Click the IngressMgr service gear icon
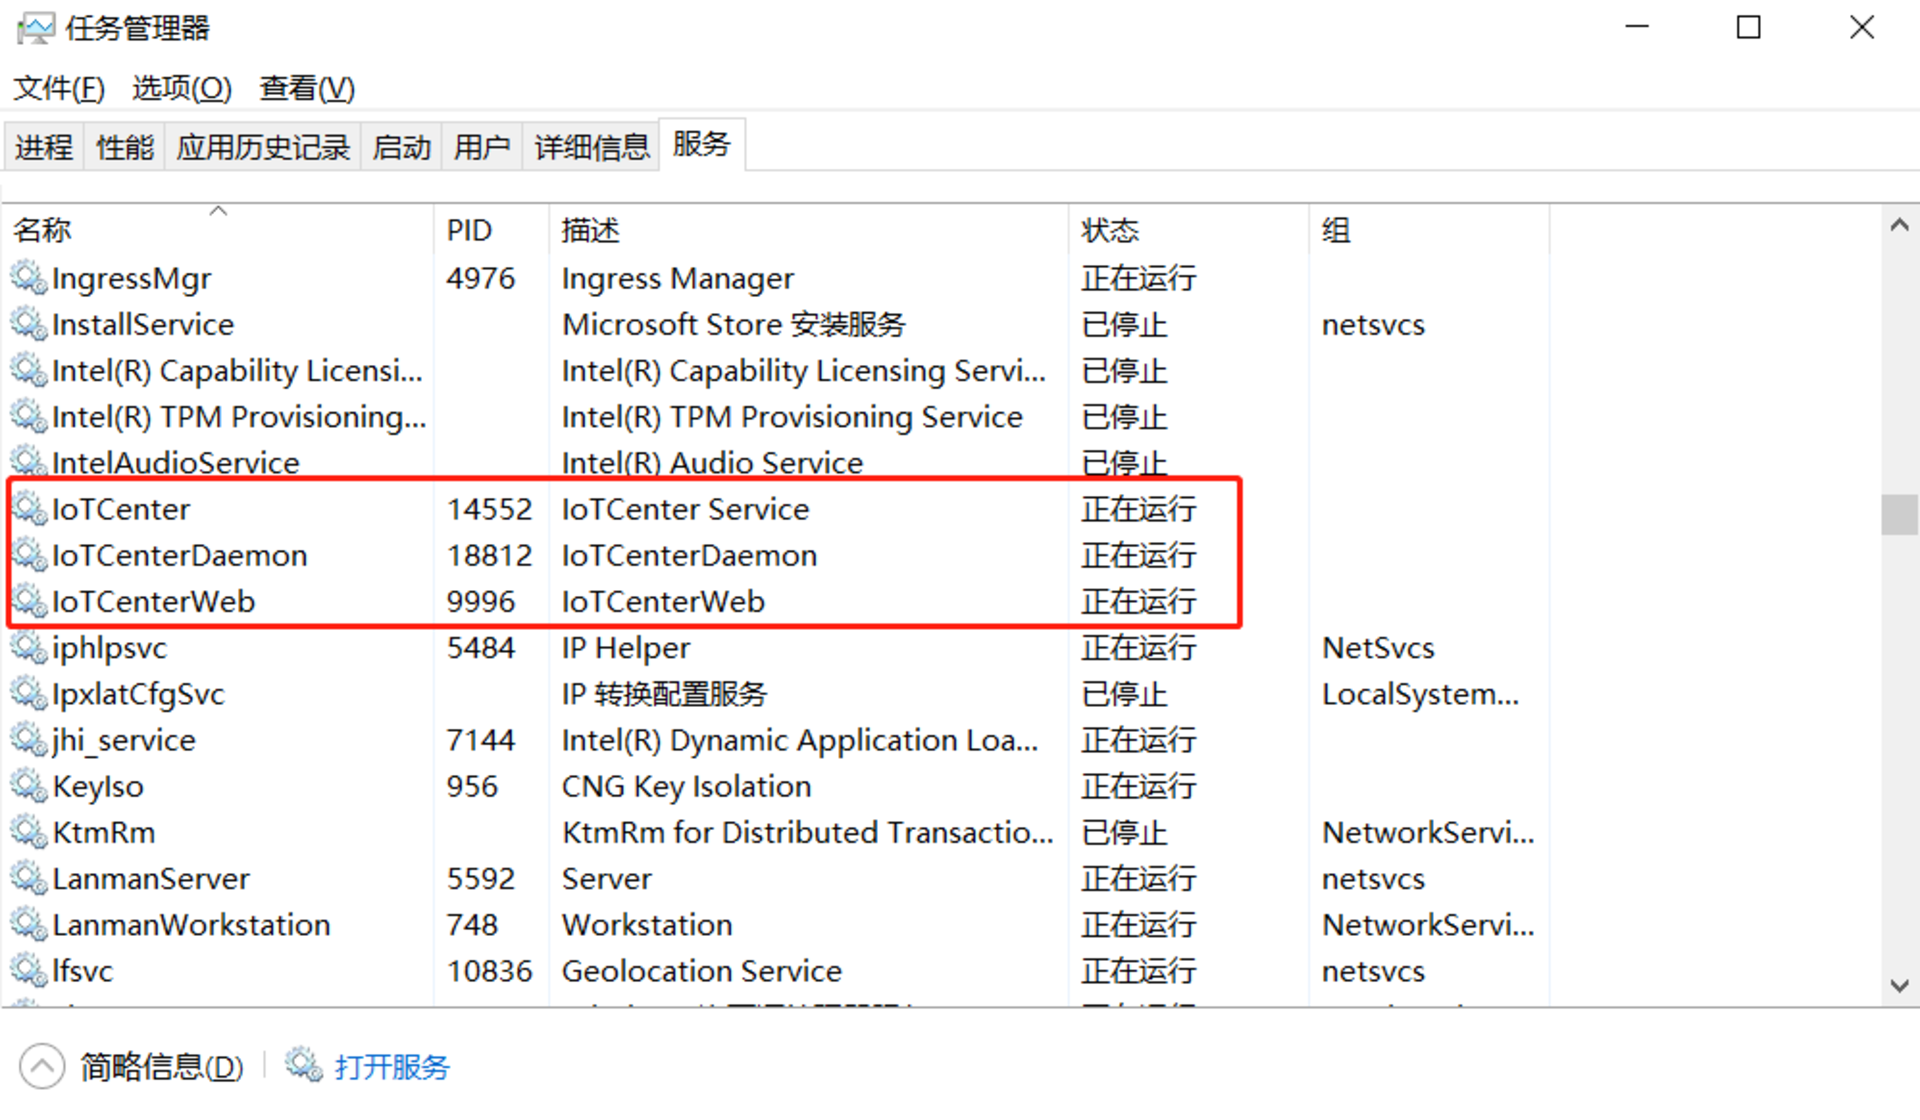Screen dimensions: 1920x1120 [29, 278]
